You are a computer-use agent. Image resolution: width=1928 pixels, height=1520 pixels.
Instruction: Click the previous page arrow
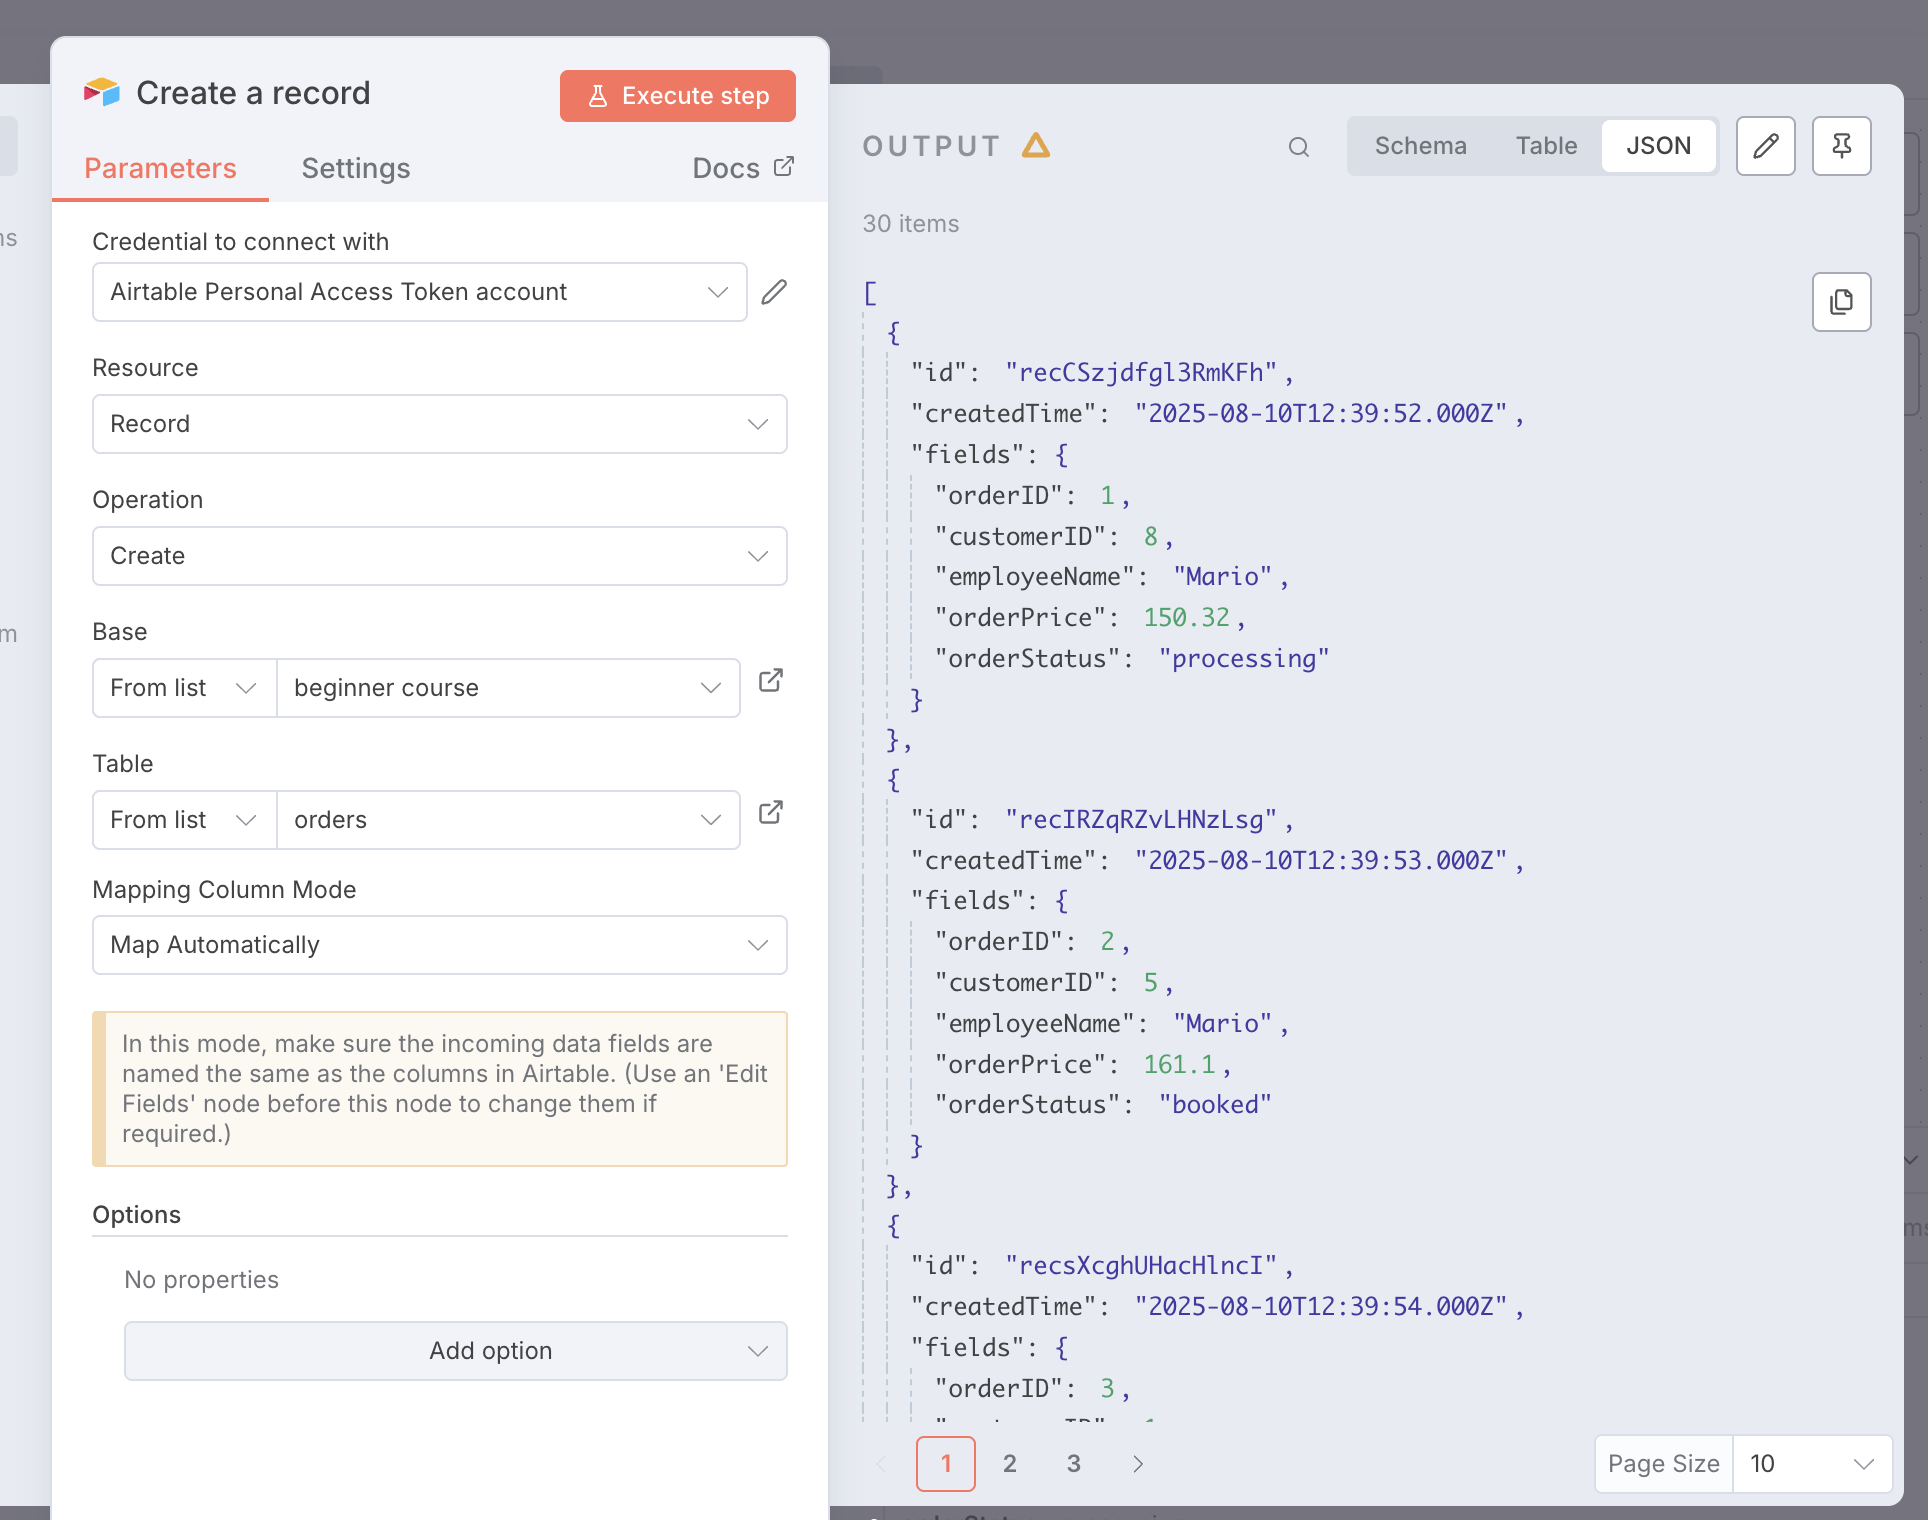(x=882, y=1464)
